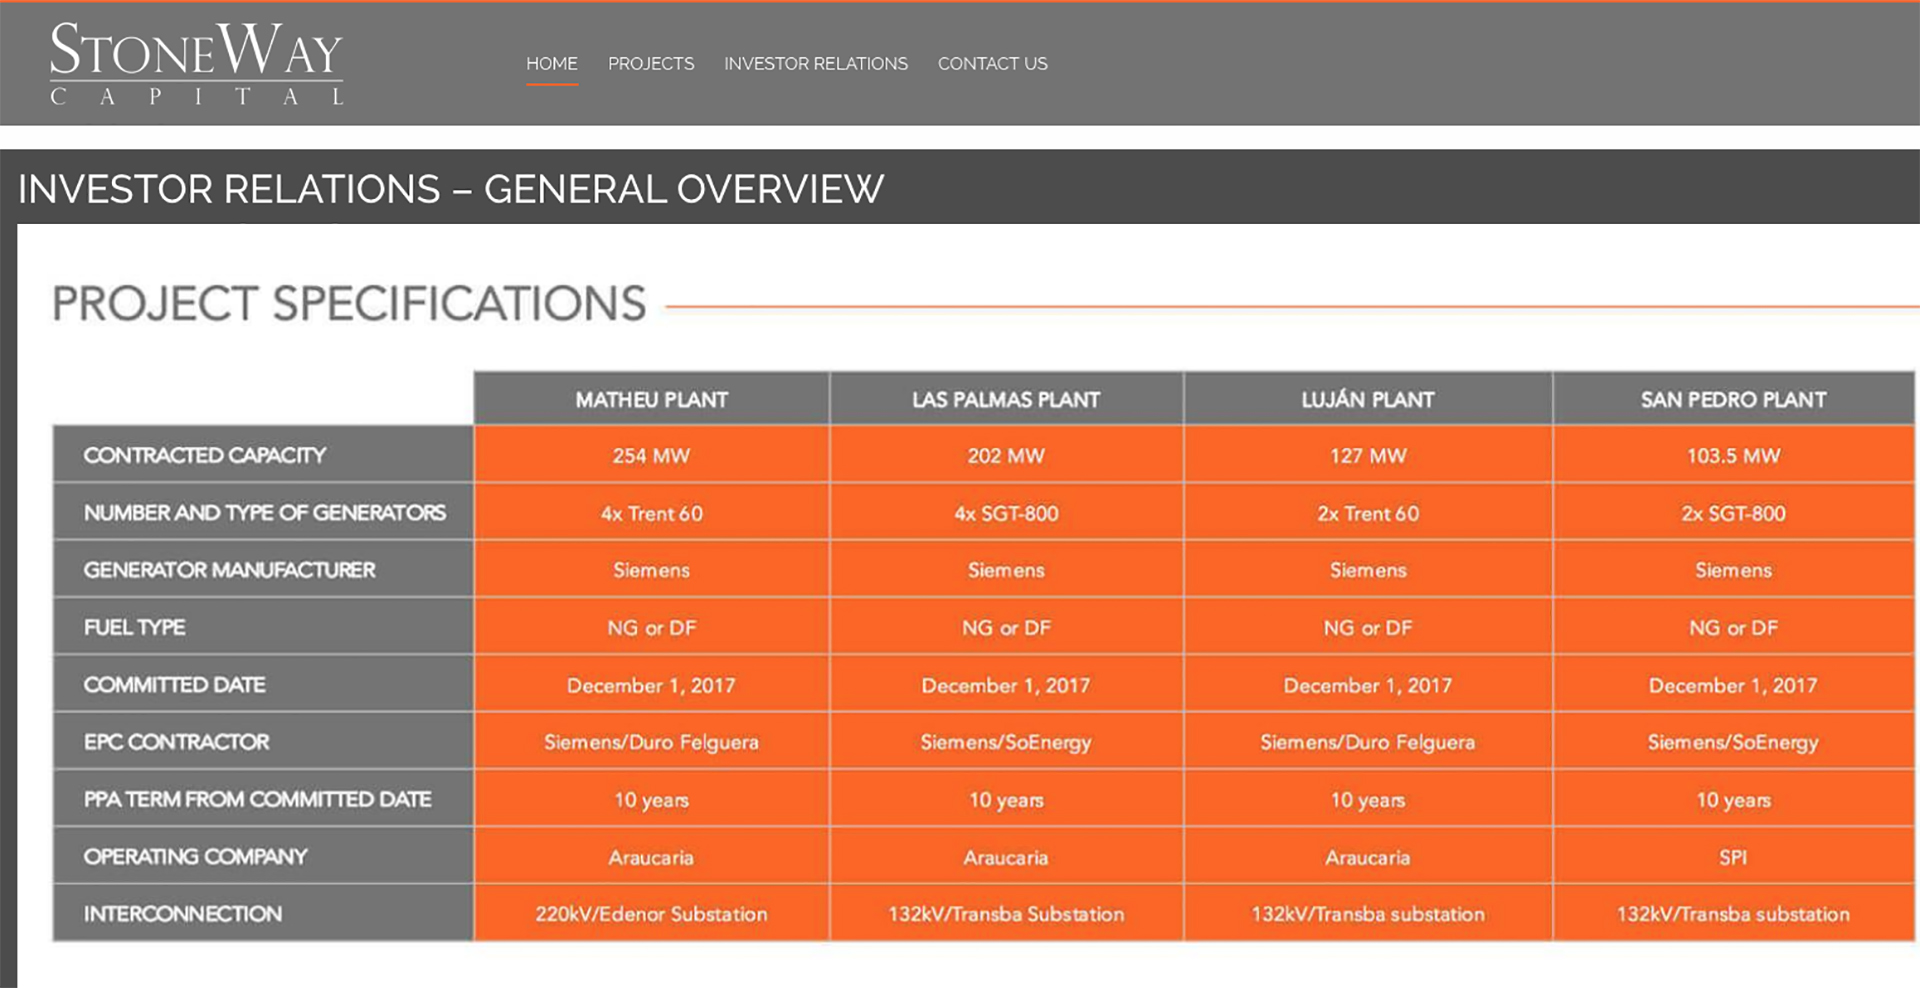Click the 2x Trent 60 cell

[1368, 513]
